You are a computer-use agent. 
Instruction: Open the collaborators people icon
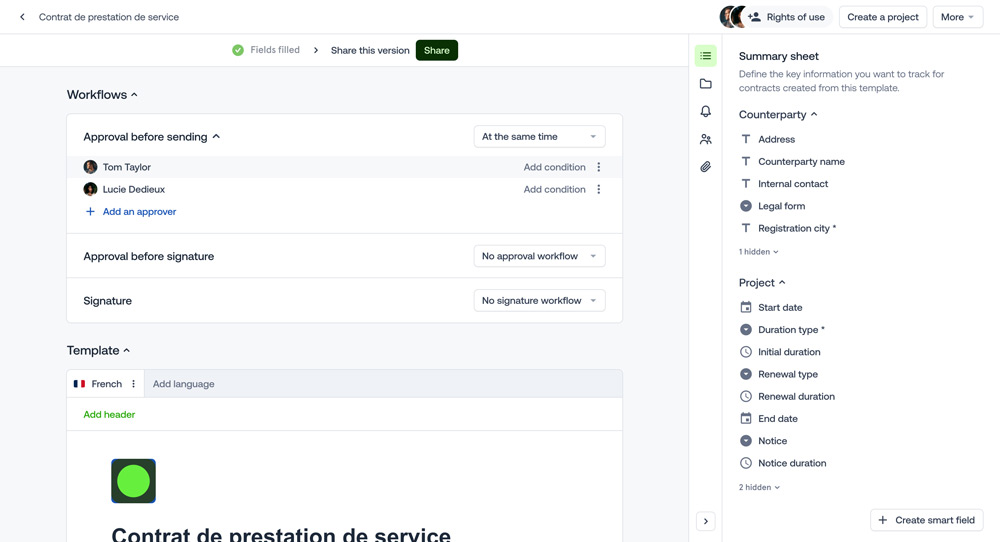pos(706,140)
